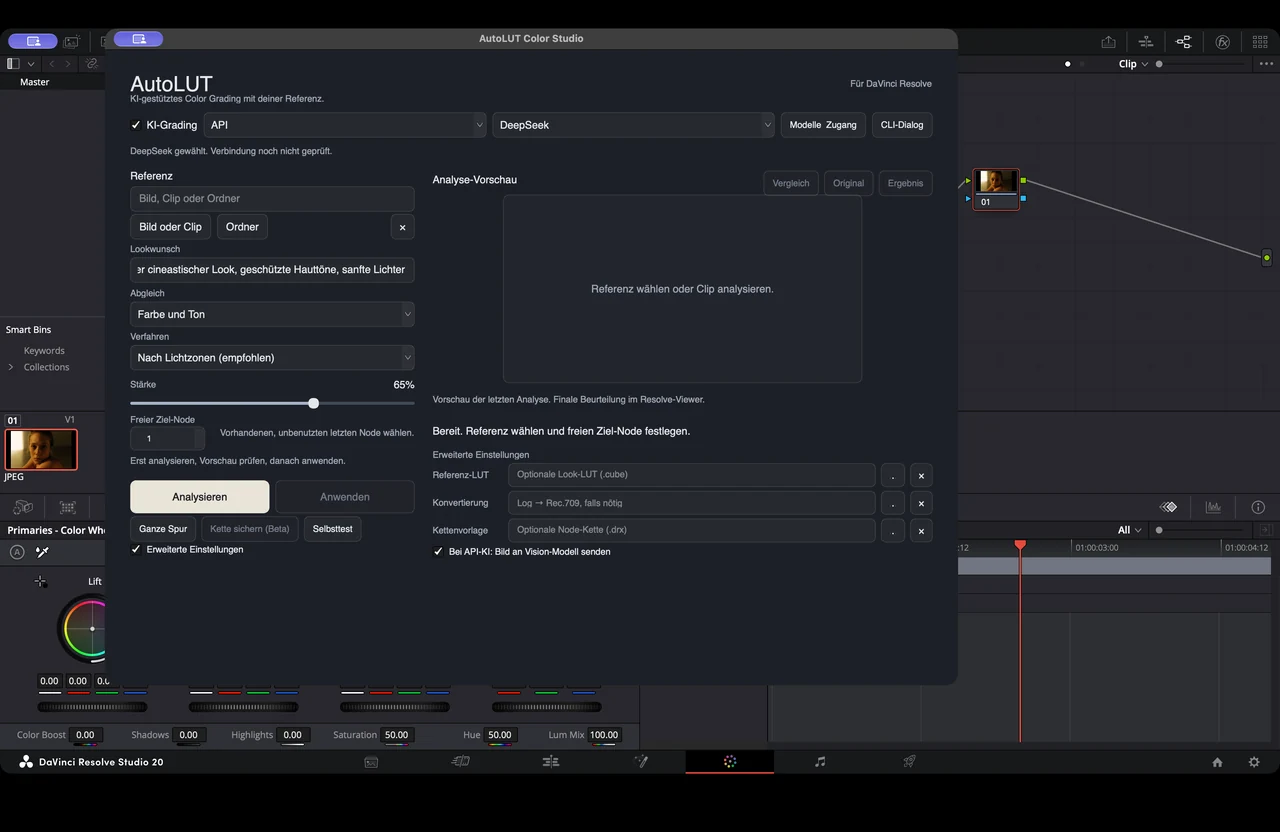The width and height of the screenshot is (1280, 832).
Task: Clear the Referenz field with x button
Action: (x=402, y=227)
